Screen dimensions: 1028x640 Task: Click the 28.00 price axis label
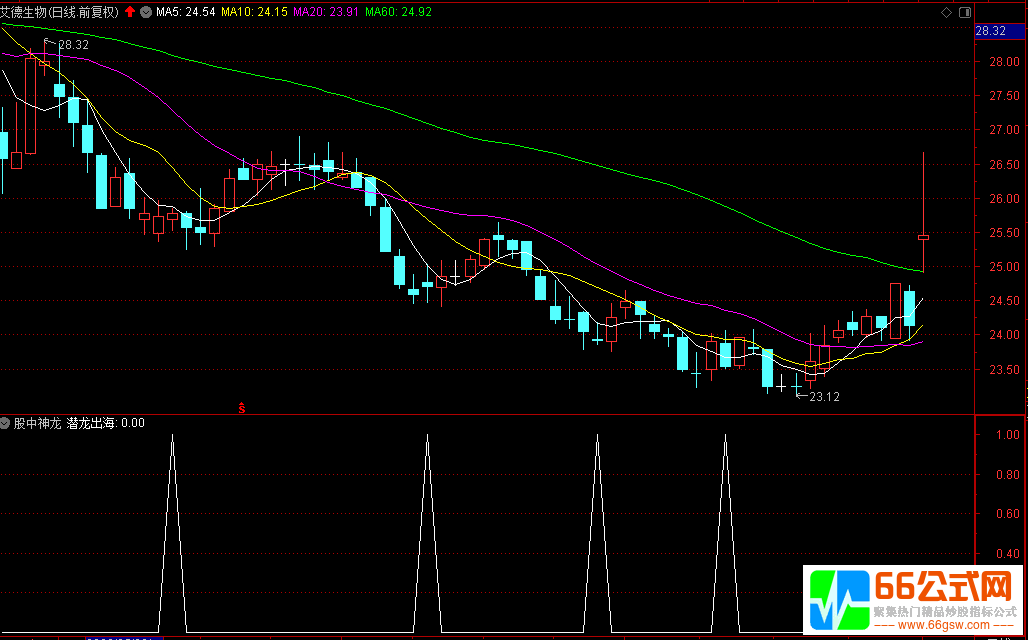(x=1005, y=62)
